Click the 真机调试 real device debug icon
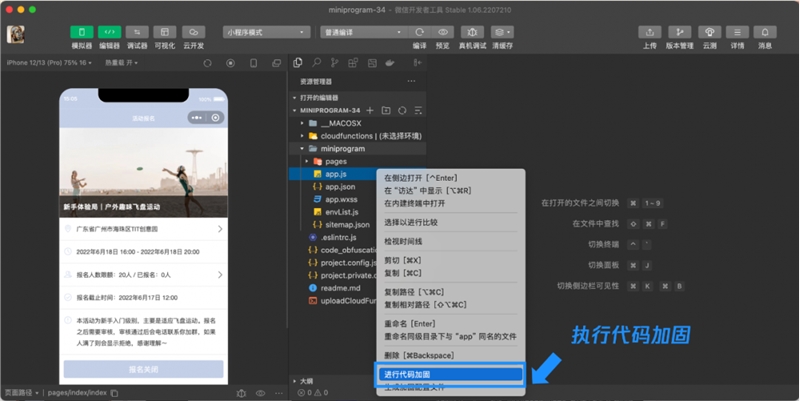800x401 pixels. coord(474,32)
